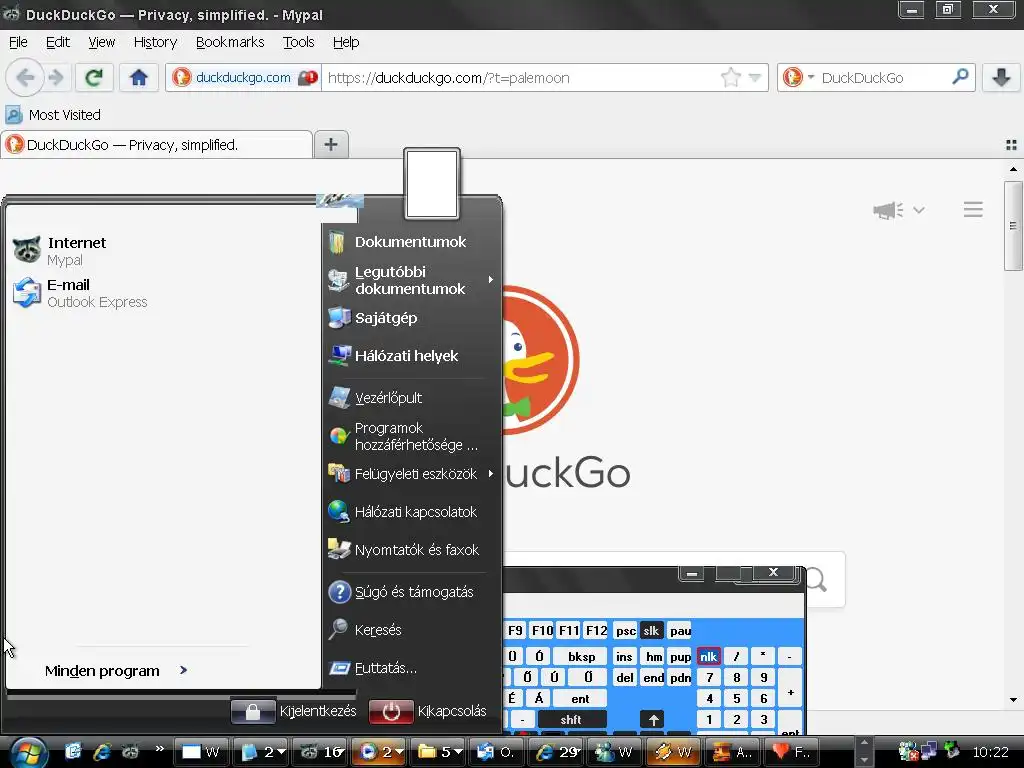
Task: Open Sajátgép (My Computer)
Action: (372, 318)
